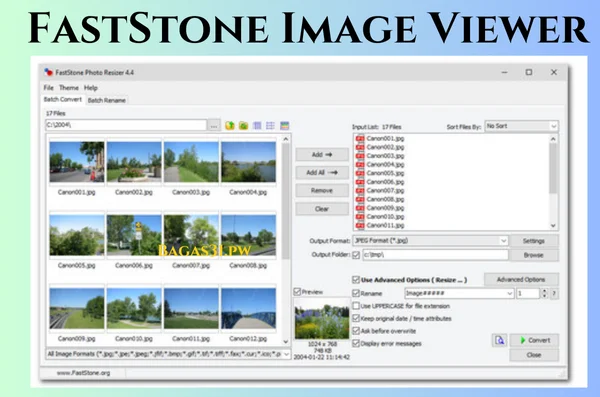The image size is (600, 397).
Task: Select the Canon003.jpg thumbnail
Action: (191, 162)
